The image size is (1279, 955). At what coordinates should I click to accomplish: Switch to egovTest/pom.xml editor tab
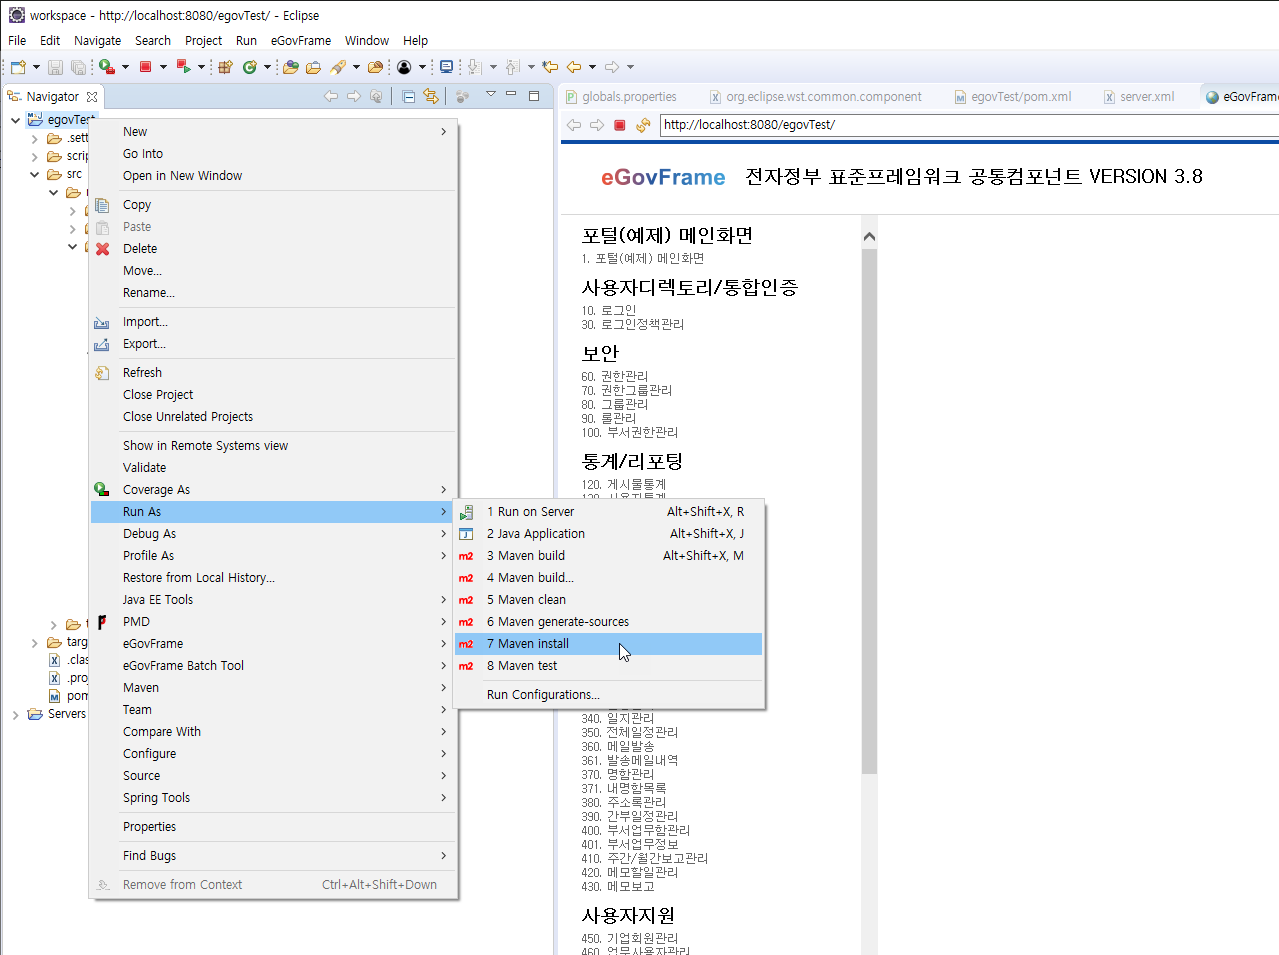coord(1013,97)
